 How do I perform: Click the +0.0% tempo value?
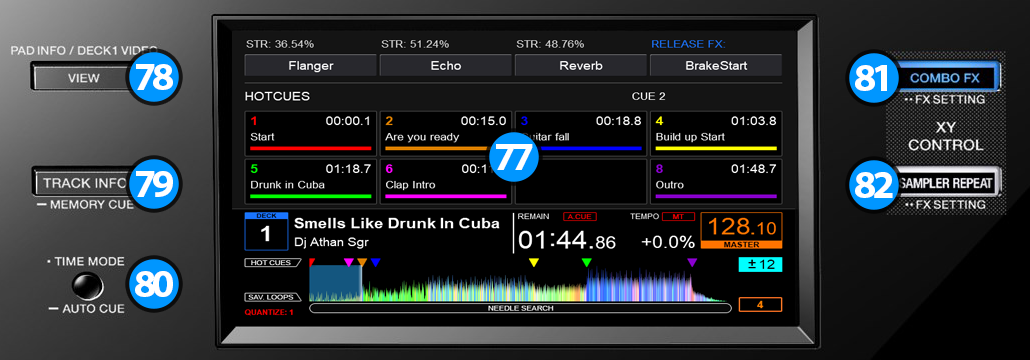coord(668,242)
